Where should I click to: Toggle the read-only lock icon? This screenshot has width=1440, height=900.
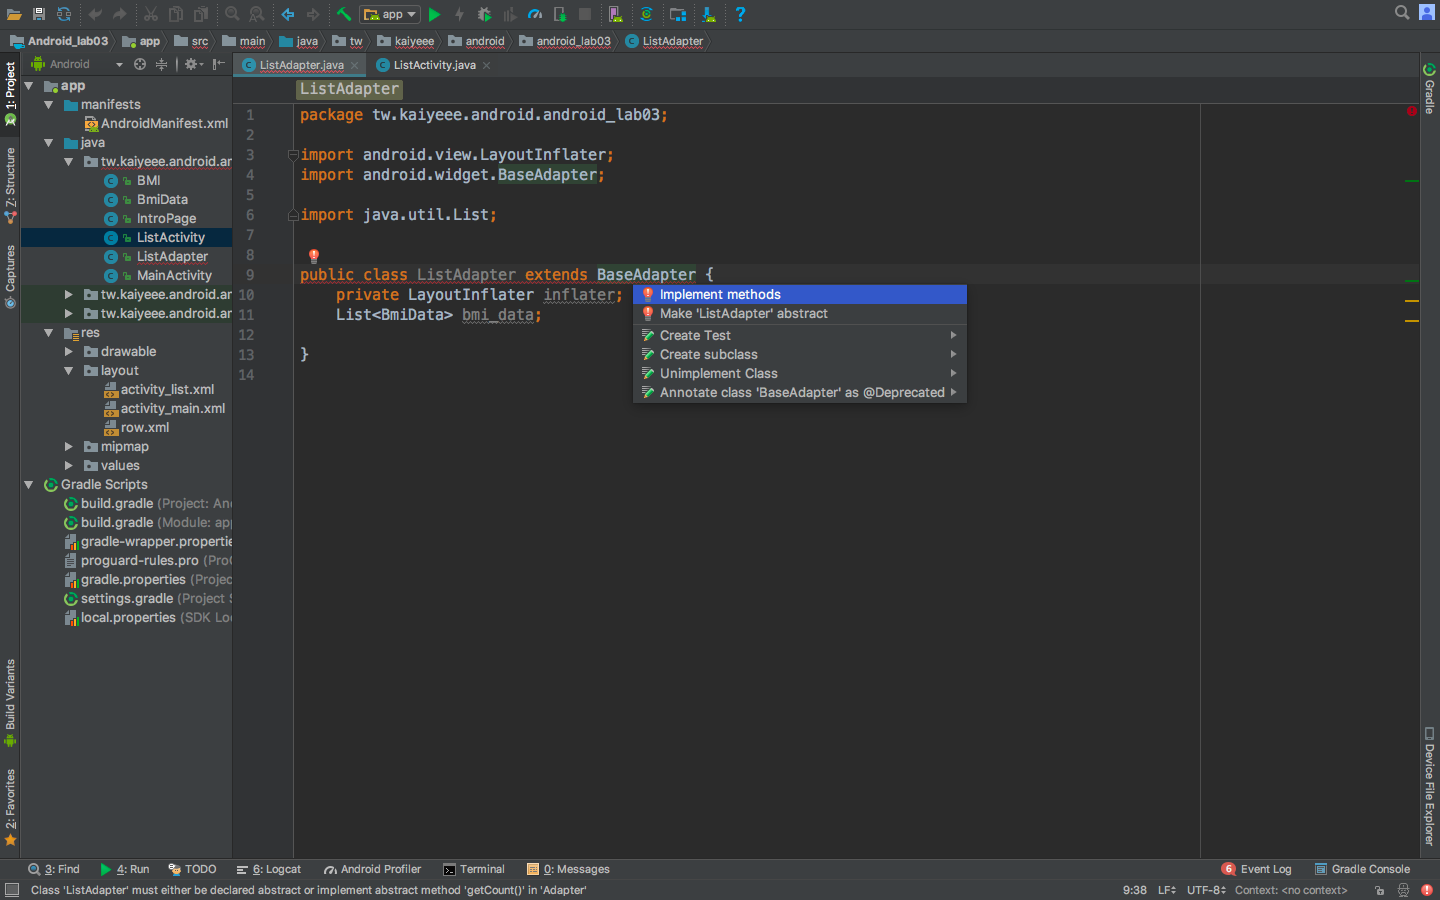[x=1379, y=890]
